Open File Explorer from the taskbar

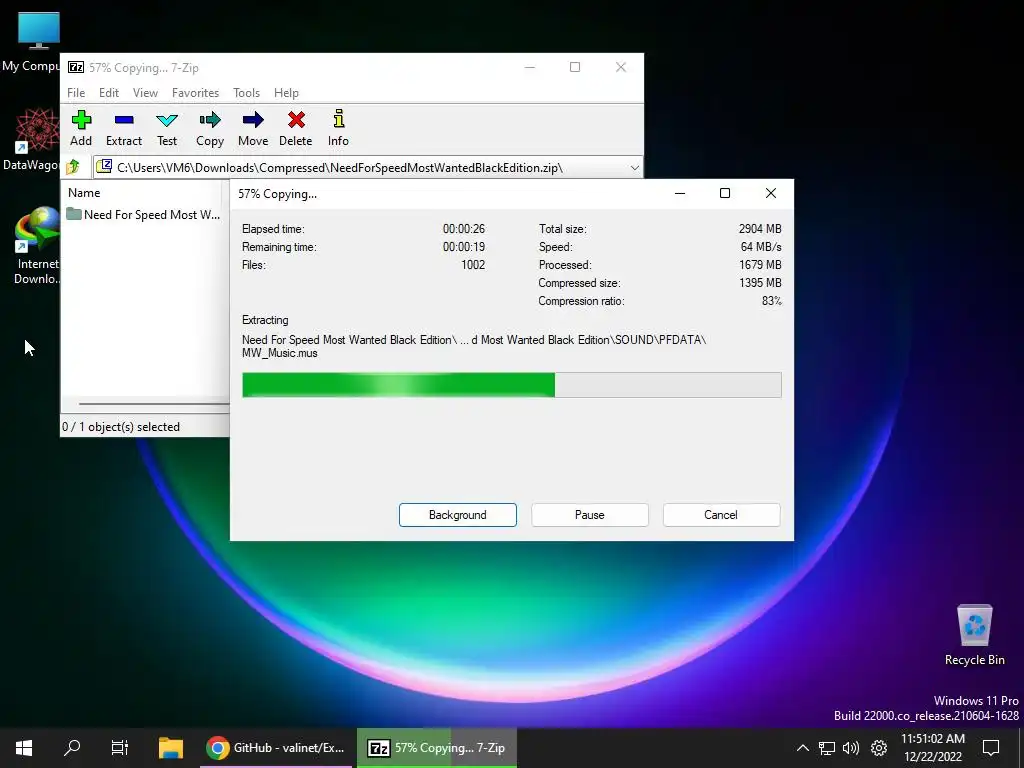tap(170, 748)
